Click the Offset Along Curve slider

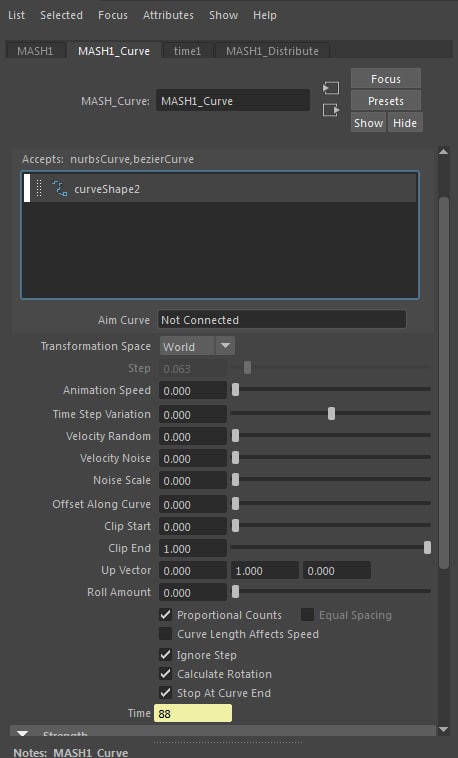[x=330, y=504]
